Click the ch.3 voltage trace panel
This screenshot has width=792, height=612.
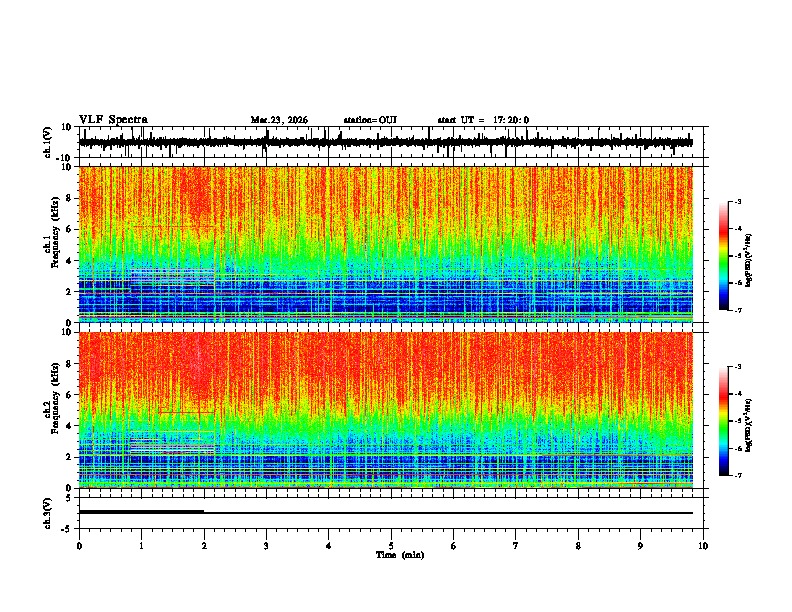pyautogui.click(x=391, y=513)
